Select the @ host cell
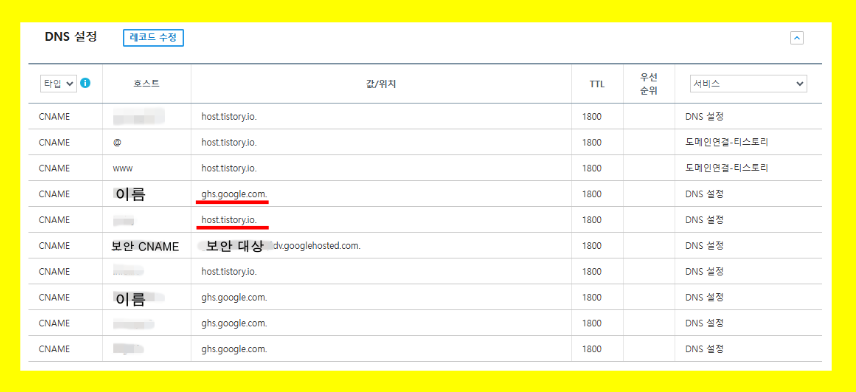Image resolution: width=856 pixels, height=392 pixels. pos(116,142)
